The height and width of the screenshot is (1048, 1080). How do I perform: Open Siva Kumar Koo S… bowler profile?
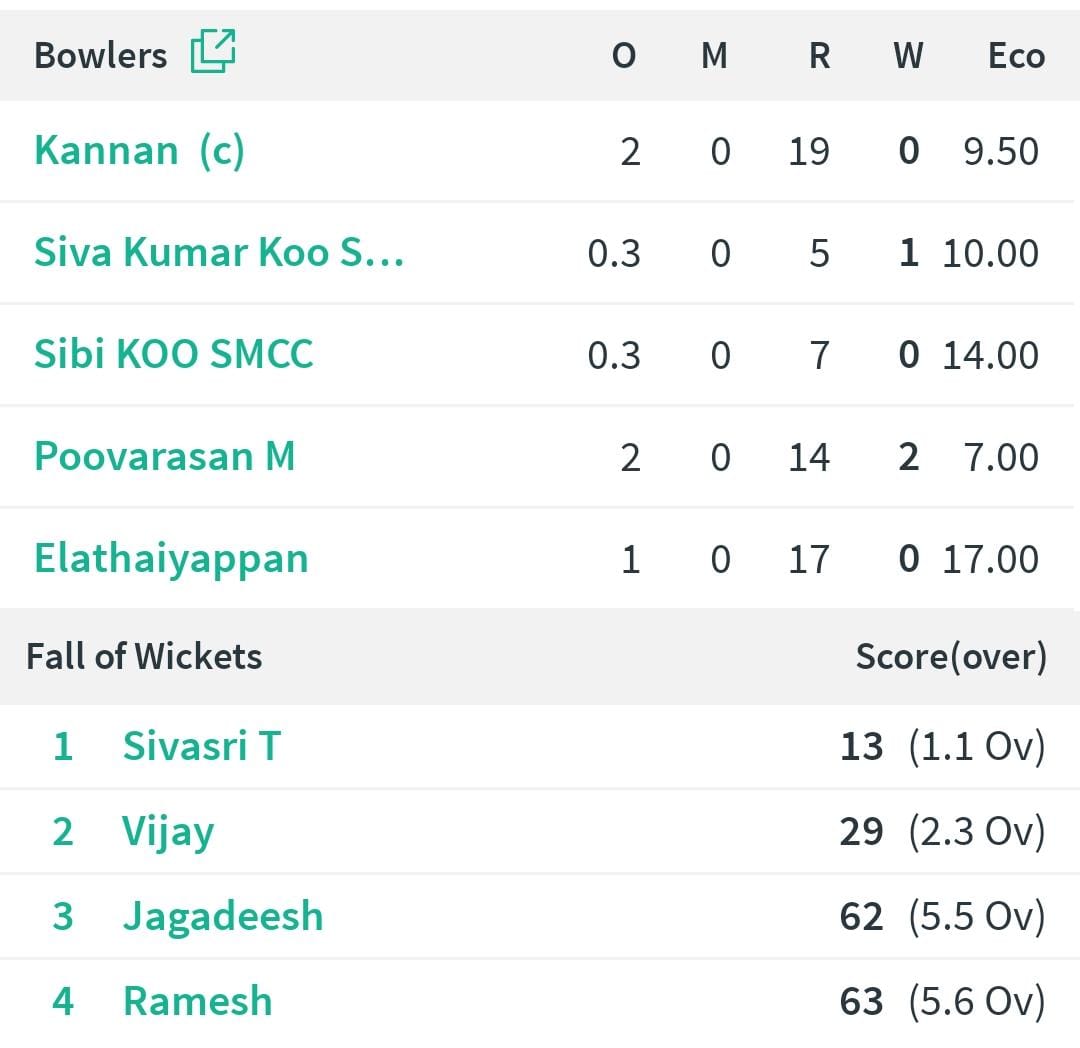click(219, 252)
